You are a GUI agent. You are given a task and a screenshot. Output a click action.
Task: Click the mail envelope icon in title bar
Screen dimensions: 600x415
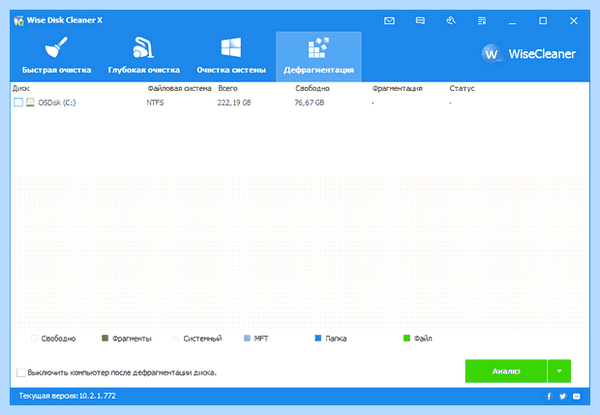pyautogui.click(x=389, y=21)
